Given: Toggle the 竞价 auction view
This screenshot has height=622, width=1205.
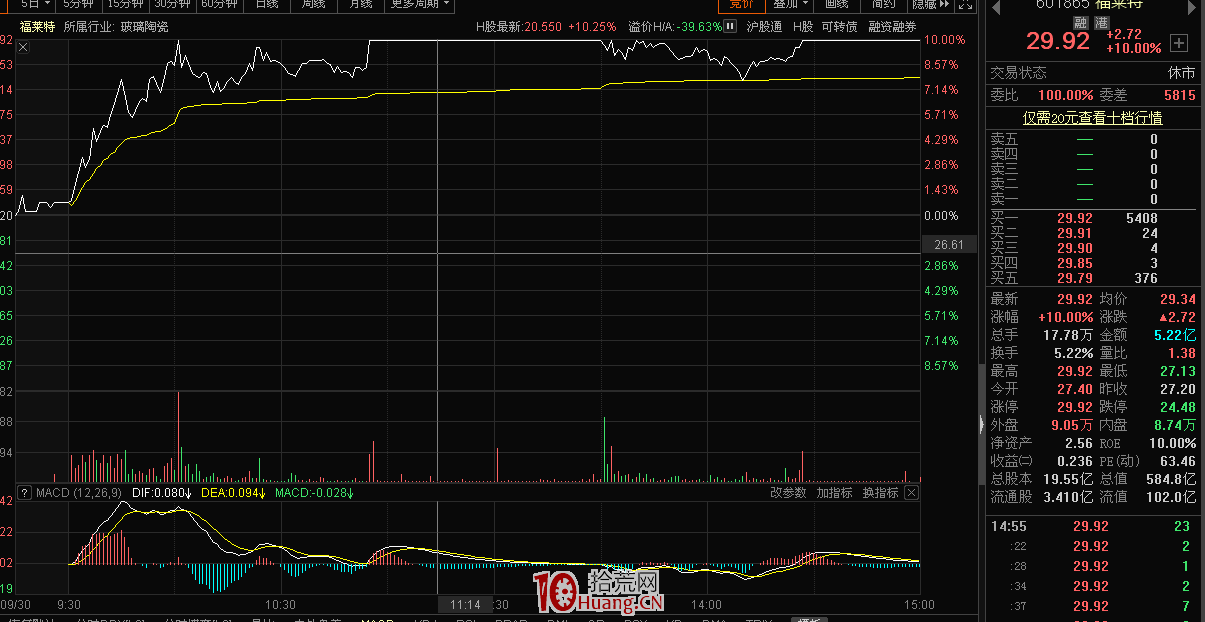Looking at the screenshot, I should pos(742,4).
